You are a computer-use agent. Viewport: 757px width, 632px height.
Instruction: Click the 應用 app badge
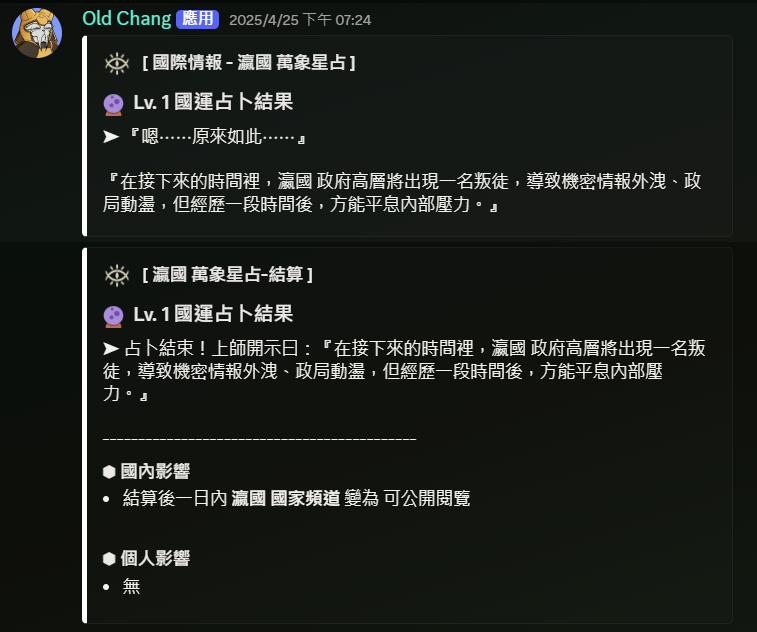pyautogui.click(x=197, y=19)
